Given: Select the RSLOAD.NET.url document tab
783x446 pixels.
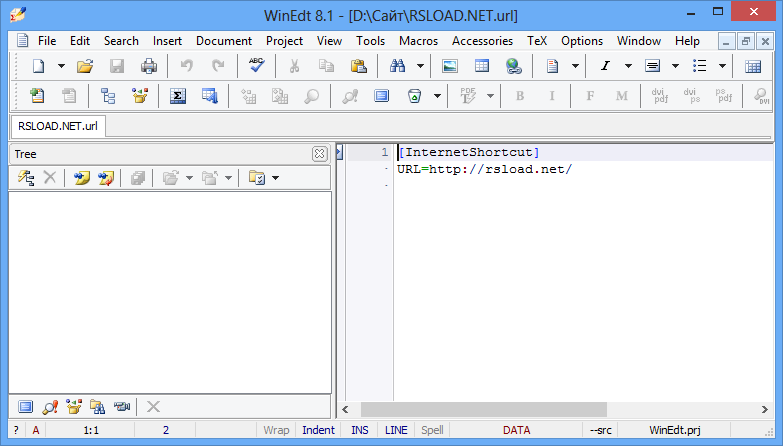Looking at the screenshot, I should point(58,126).
